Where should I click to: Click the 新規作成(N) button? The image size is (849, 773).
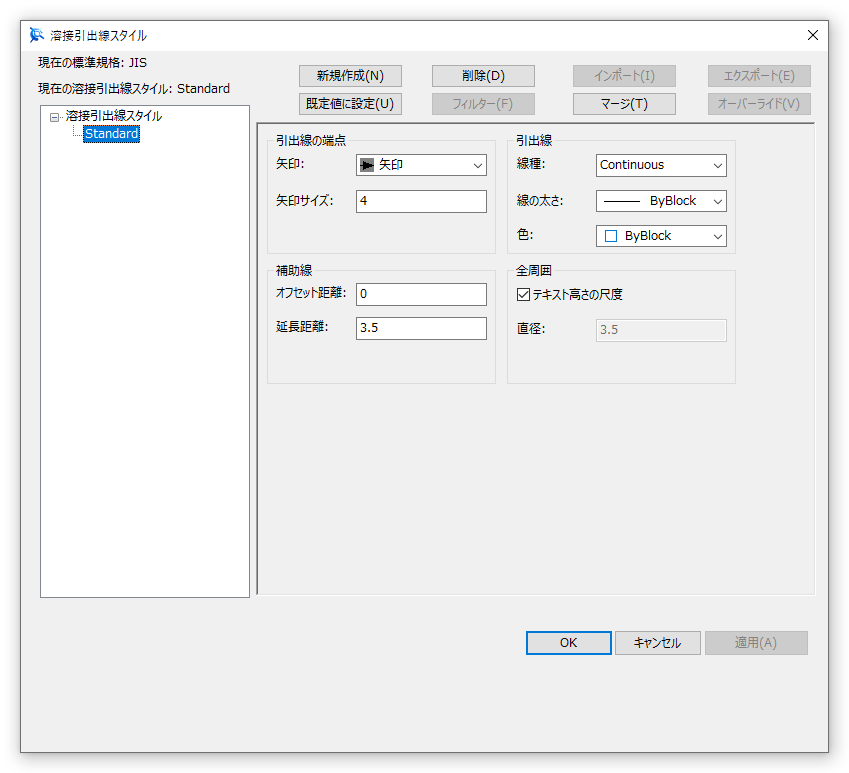click(350, 76)
